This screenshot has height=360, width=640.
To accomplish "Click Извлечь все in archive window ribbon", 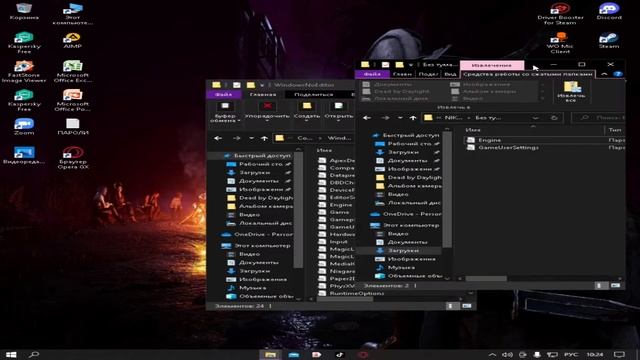I will [x=571, y=91].
